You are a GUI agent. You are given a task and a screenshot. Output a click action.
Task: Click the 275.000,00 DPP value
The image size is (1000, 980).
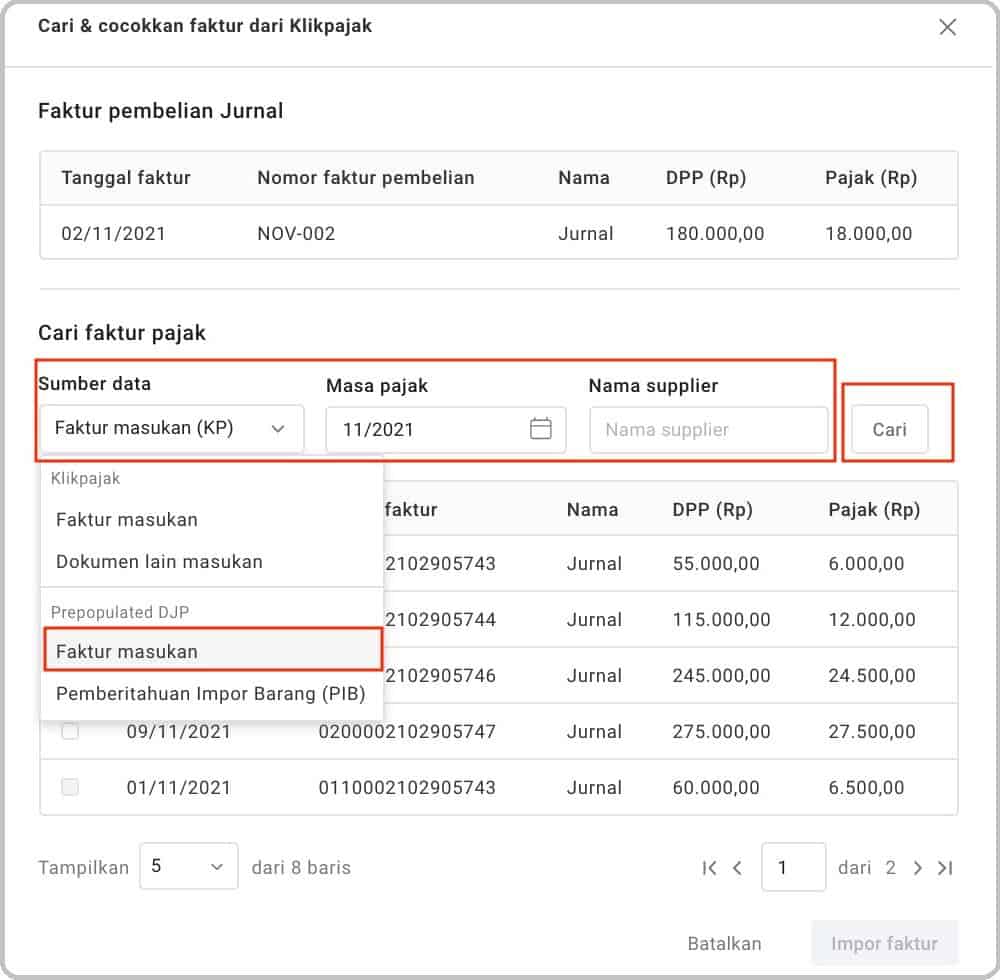(721, 731)
